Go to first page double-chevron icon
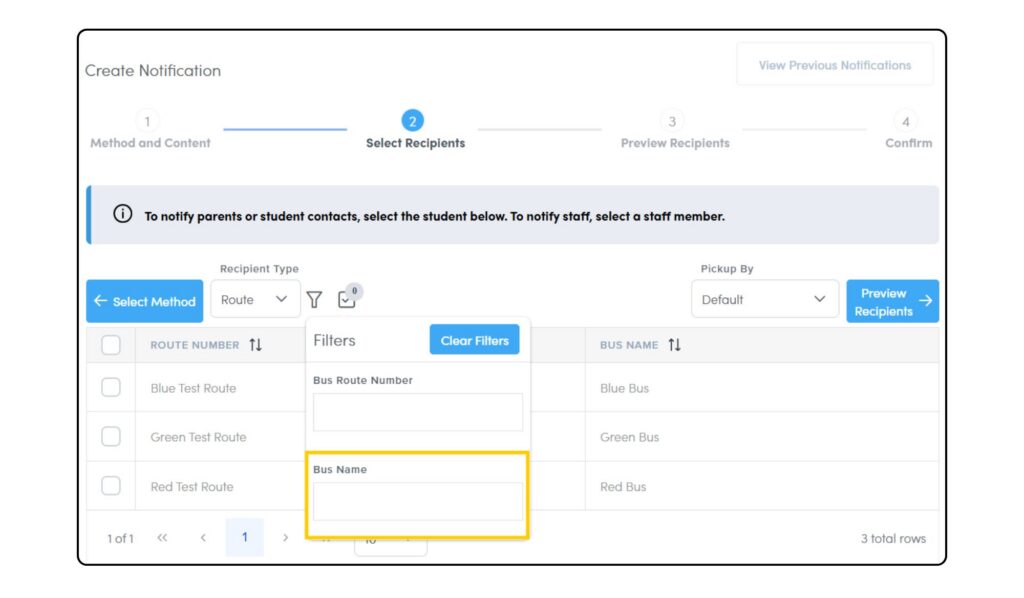This screenshot has width=1024, height=598. [163, 538]
